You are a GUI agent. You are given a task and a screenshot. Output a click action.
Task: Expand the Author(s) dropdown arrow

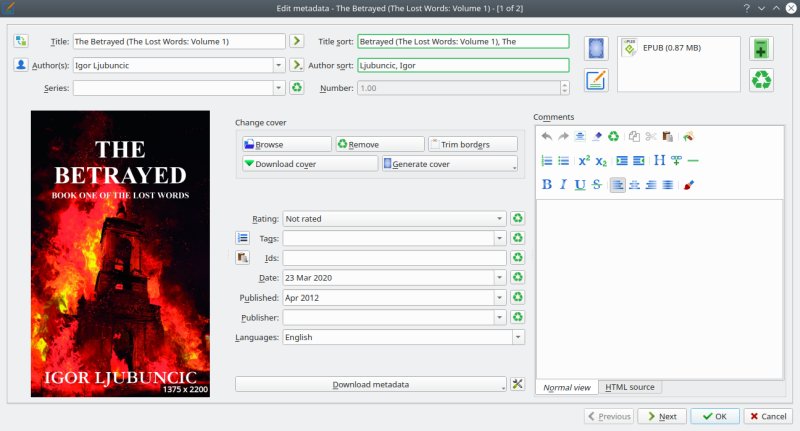tap(277, 65)
